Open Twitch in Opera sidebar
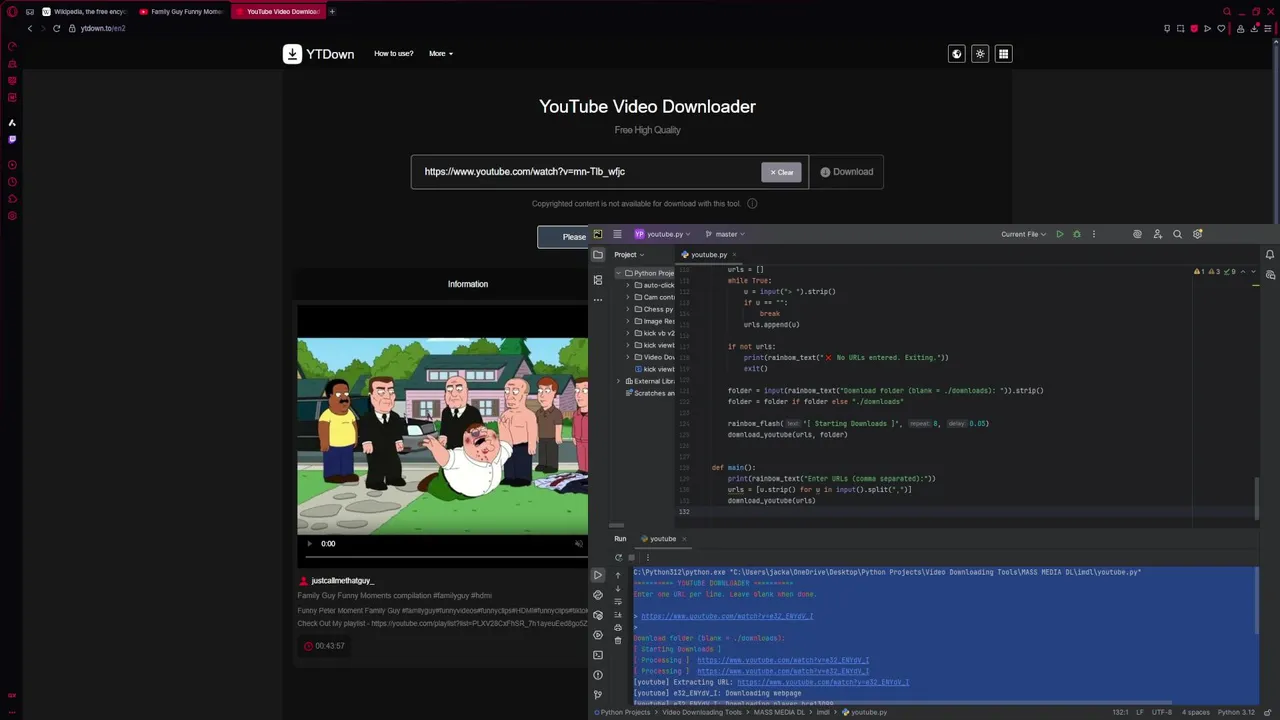This screenshot has width=1280, height=720. (12, 140)
